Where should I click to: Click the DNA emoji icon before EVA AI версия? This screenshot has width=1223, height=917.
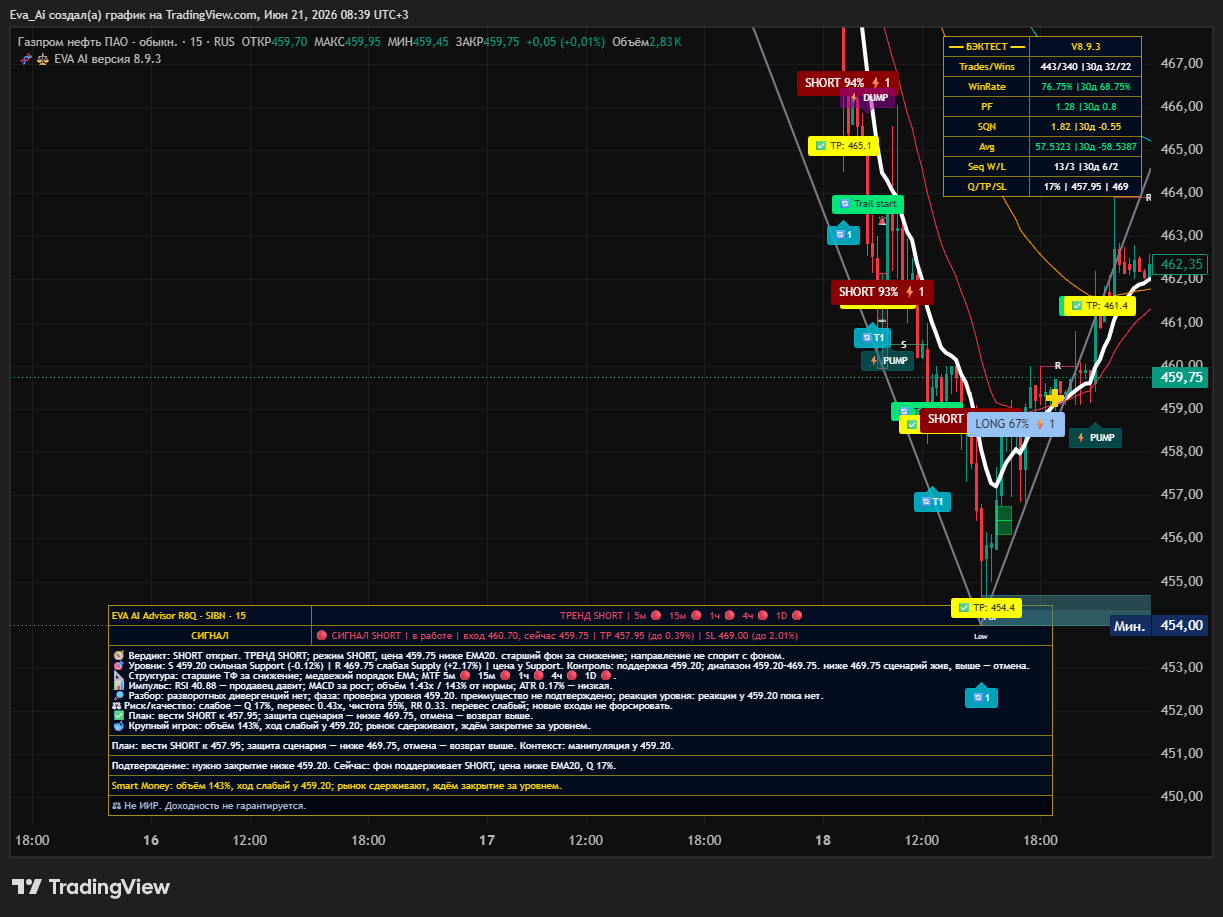[26, 59]
